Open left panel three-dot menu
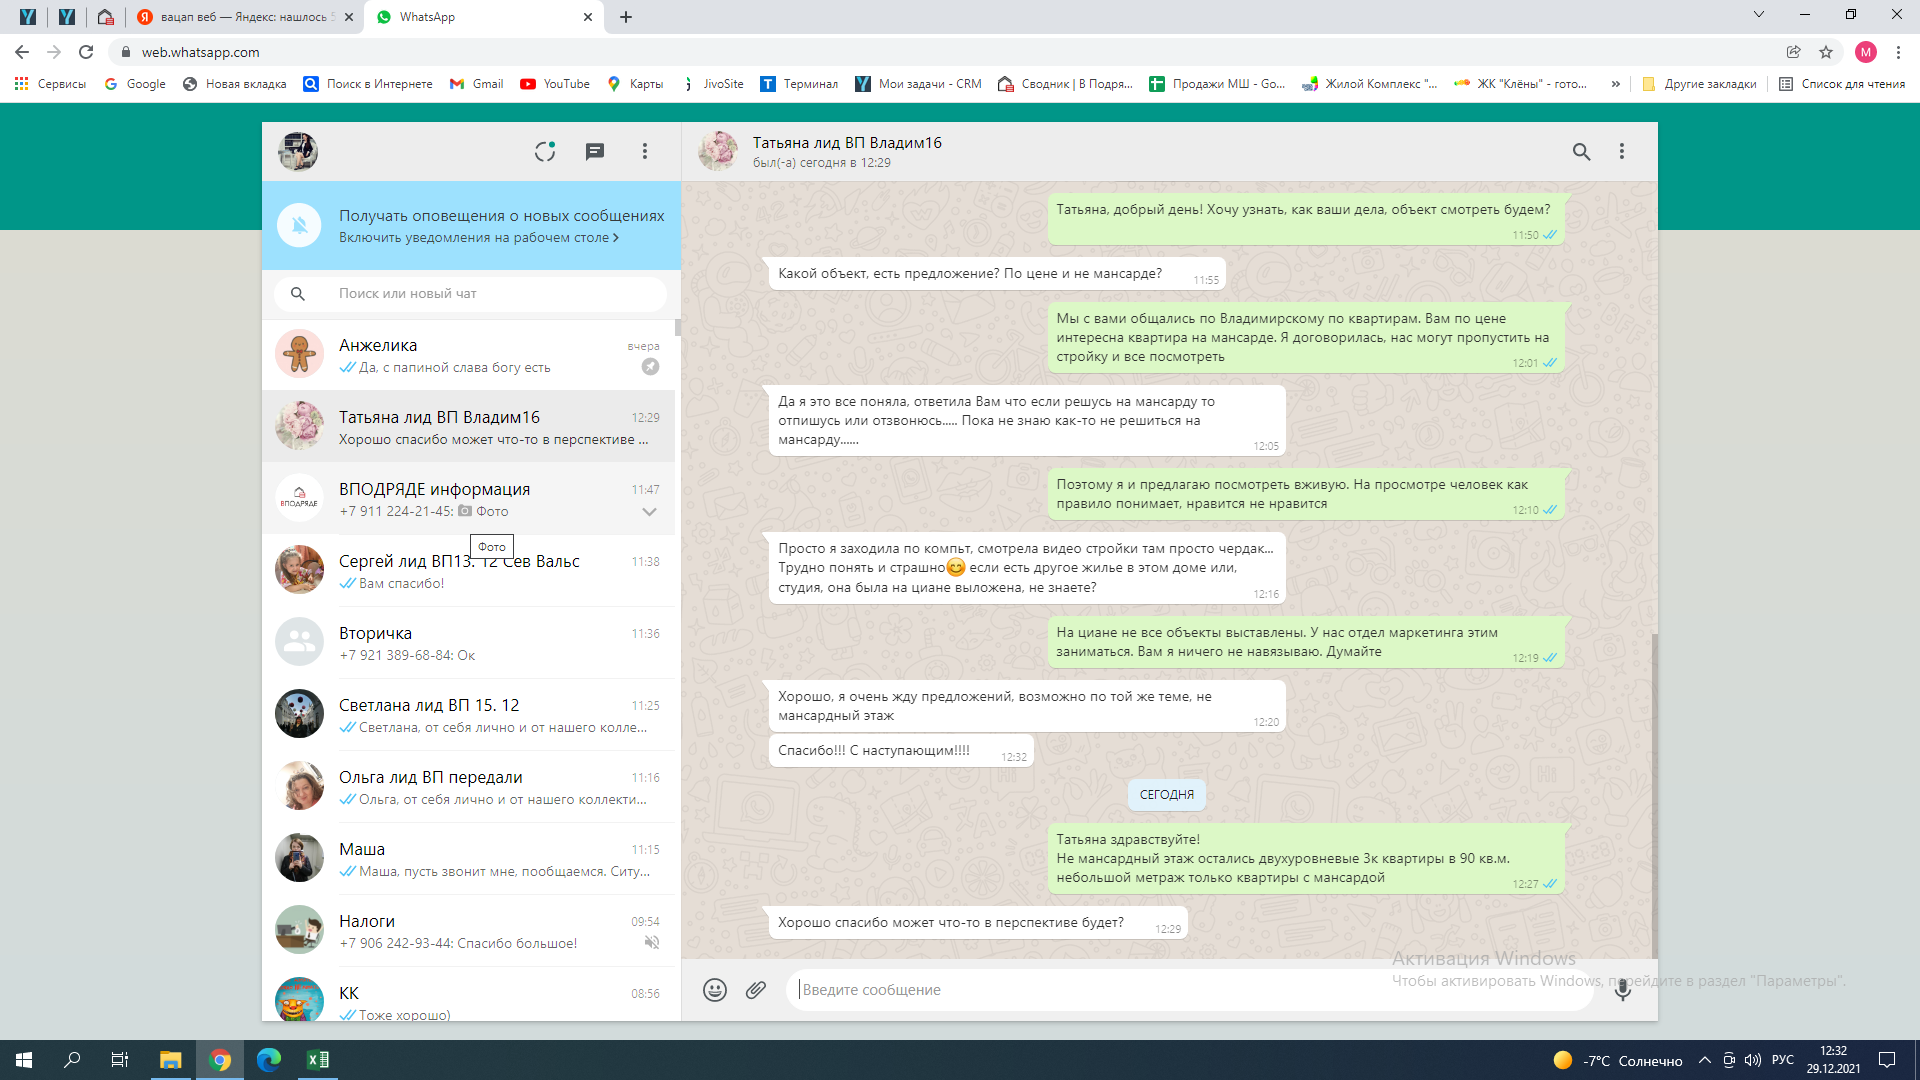The width and height of the screenshot is (1920, 1080). click(645, 151)
